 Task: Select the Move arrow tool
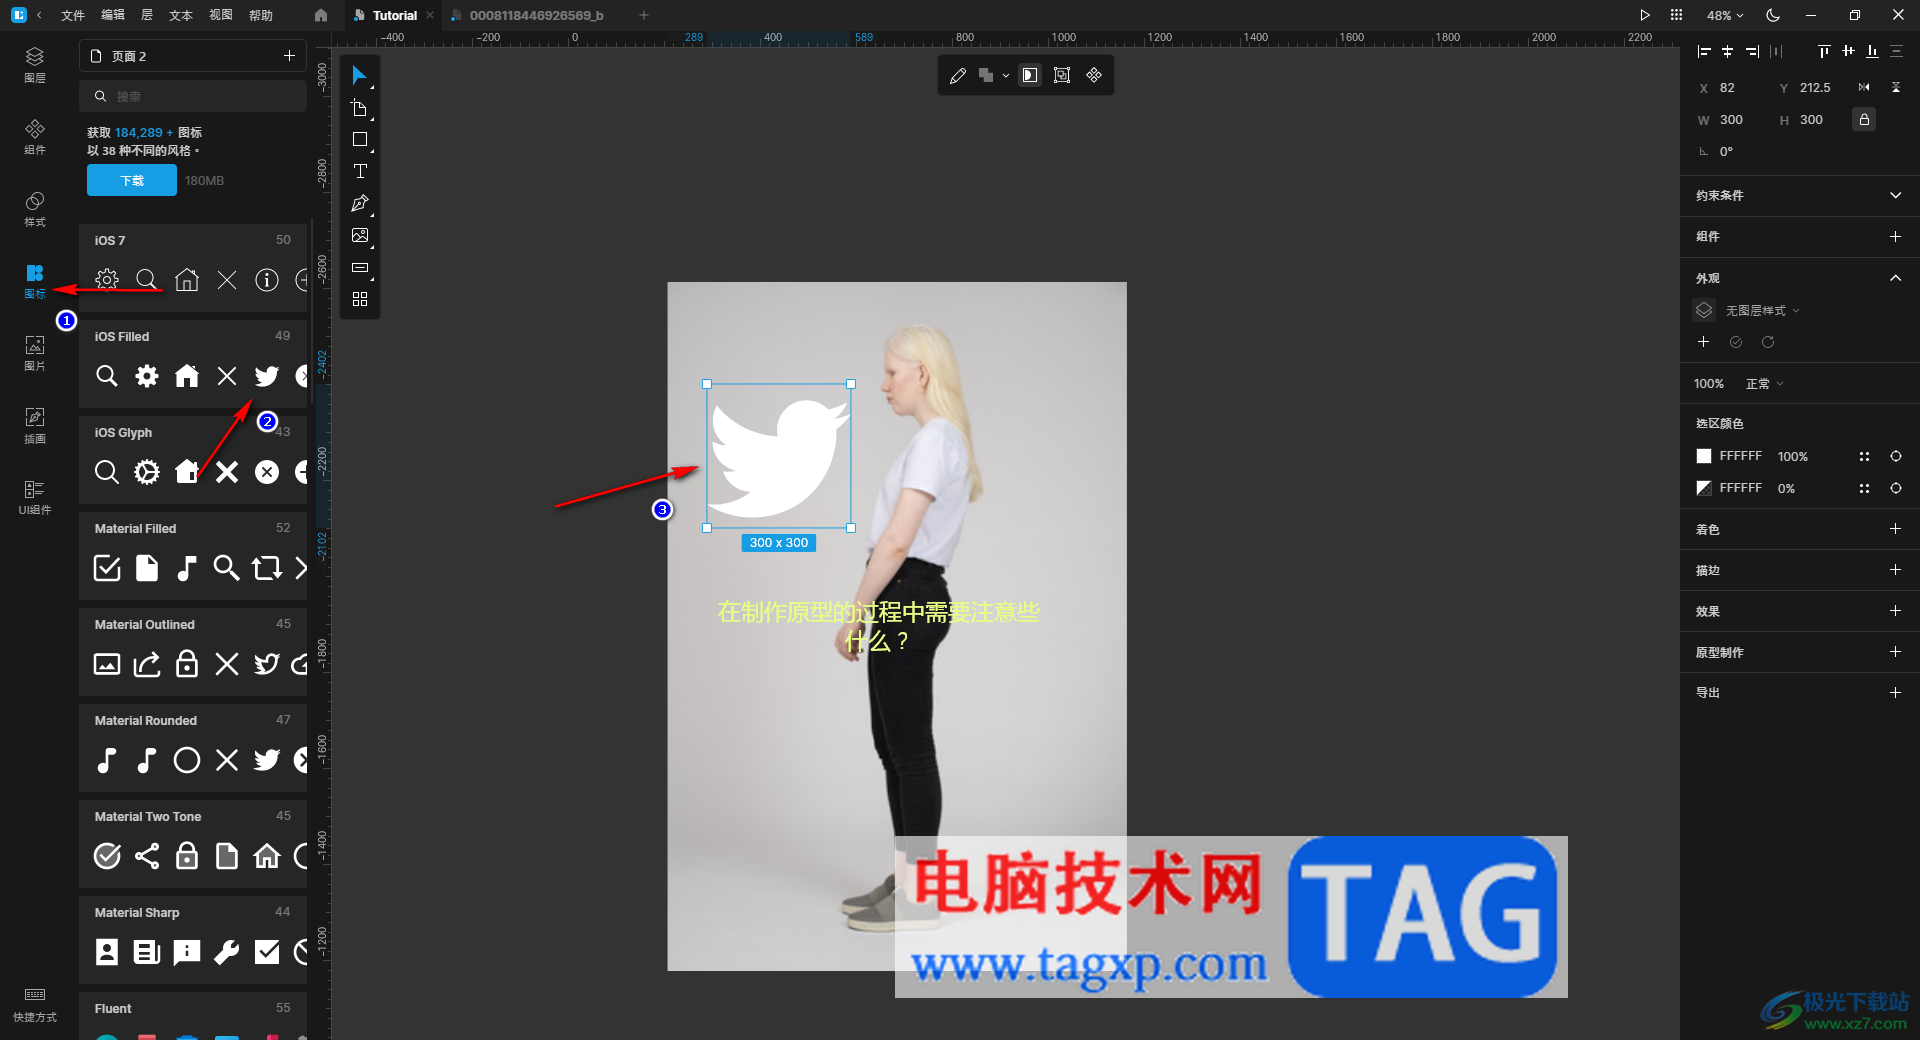tap(360, 76)
